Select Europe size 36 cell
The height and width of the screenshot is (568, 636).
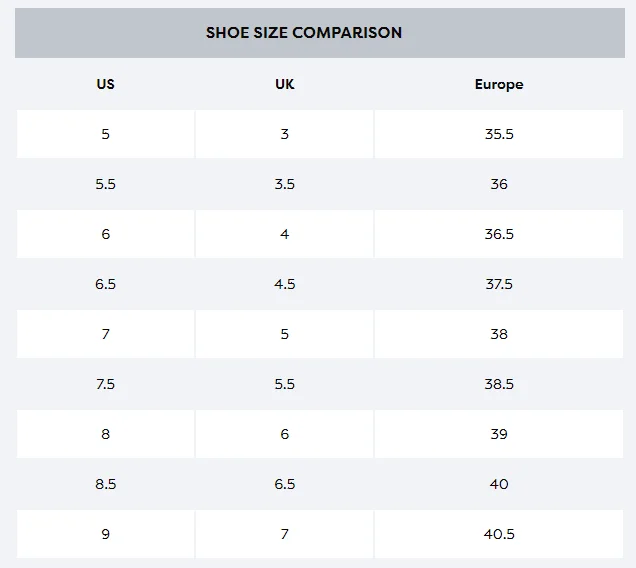498,184
